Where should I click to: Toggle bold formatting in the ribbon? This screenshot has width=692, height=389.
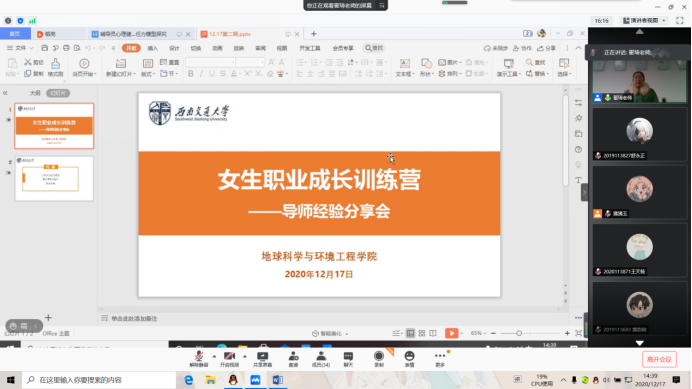coord(191,74)
